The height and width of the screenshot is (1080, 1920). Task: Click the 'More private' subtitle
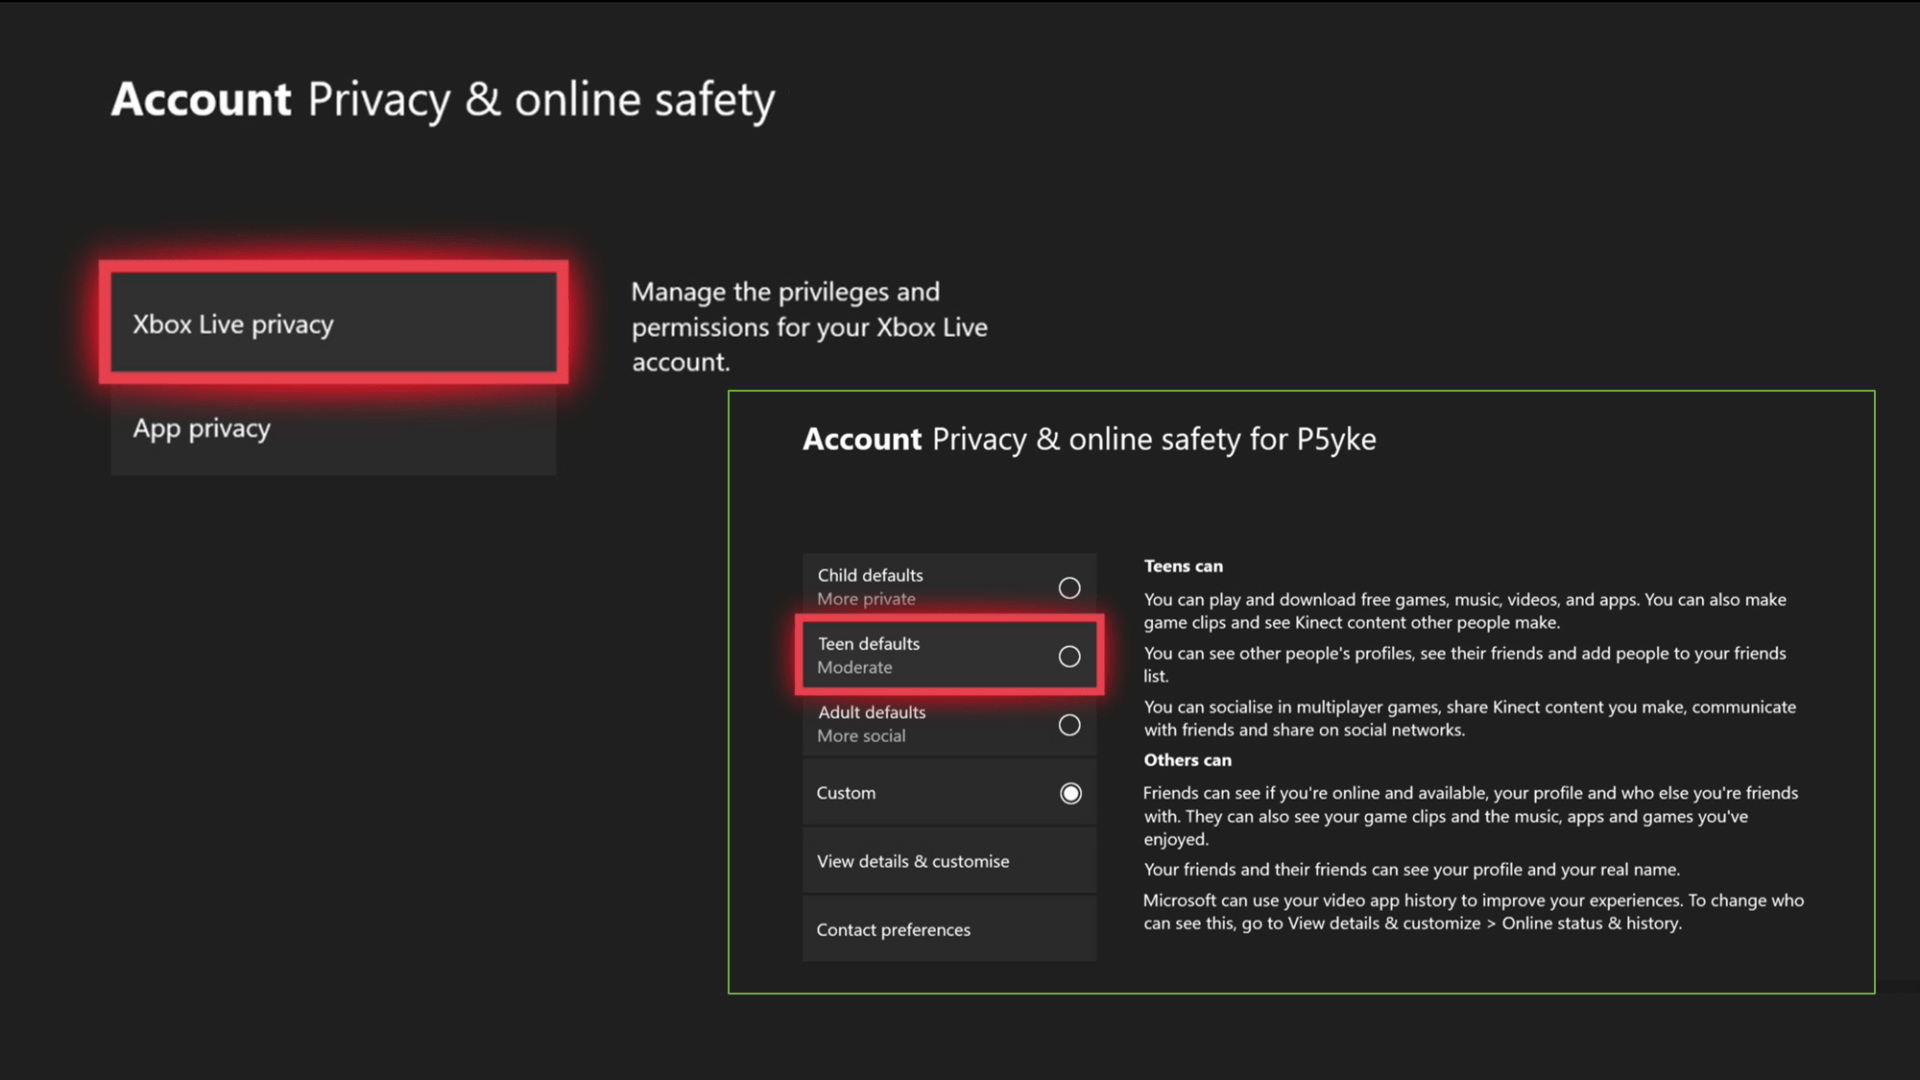pos(866,599)
